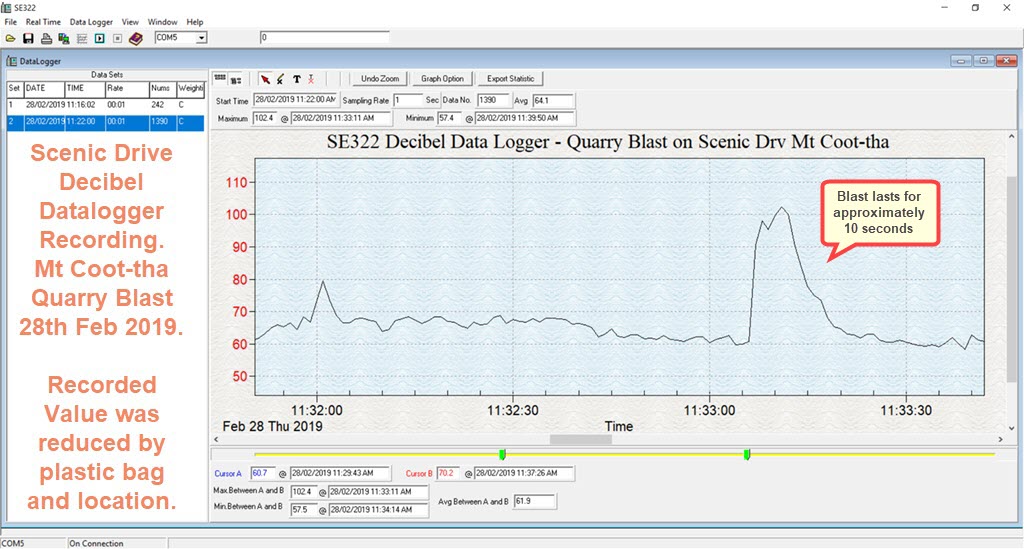Click the graph view icon in DataLogger toolbar

(220, 79)
